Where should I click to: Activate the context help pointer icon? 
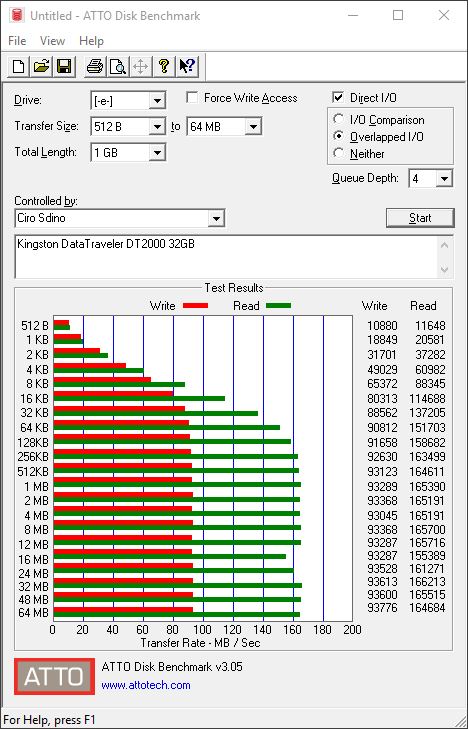[x=188, y=66]
